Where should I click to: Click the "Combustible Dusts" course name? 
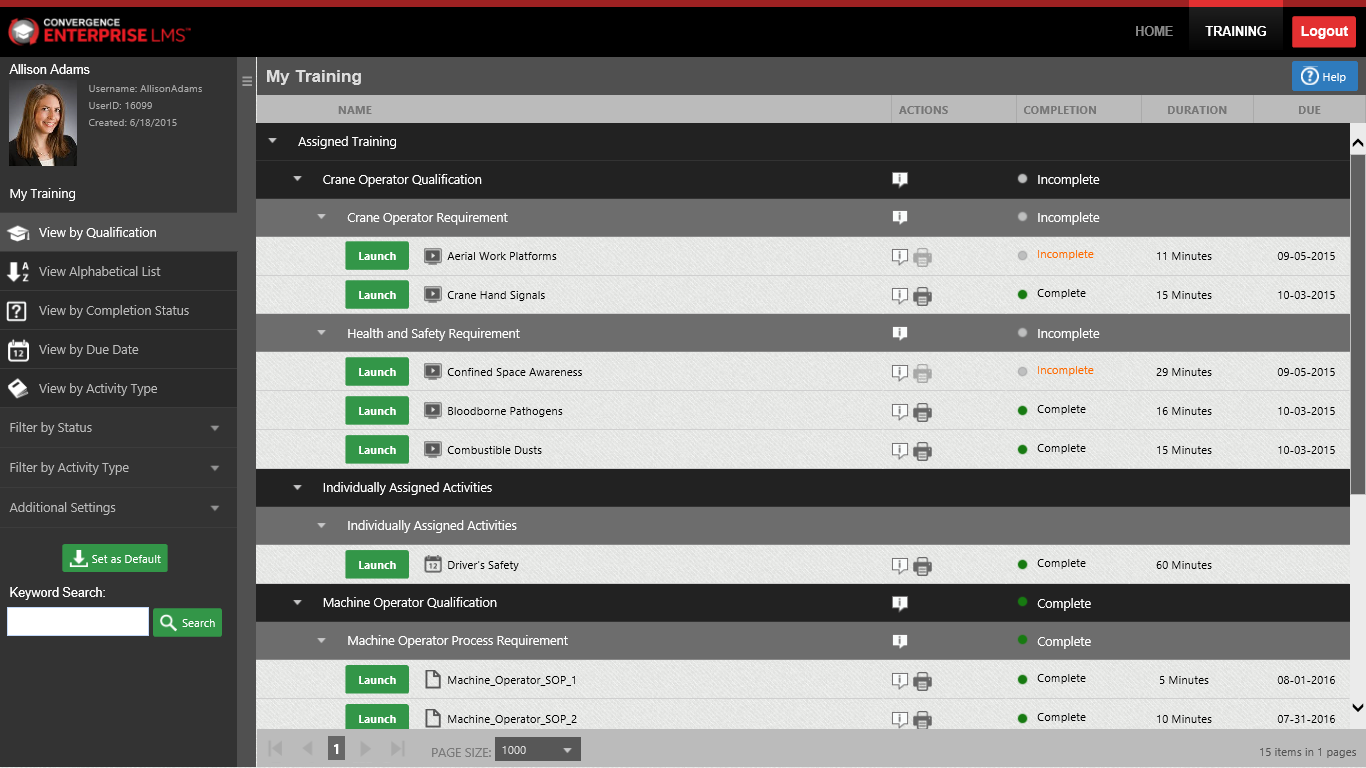pos(494,450)
